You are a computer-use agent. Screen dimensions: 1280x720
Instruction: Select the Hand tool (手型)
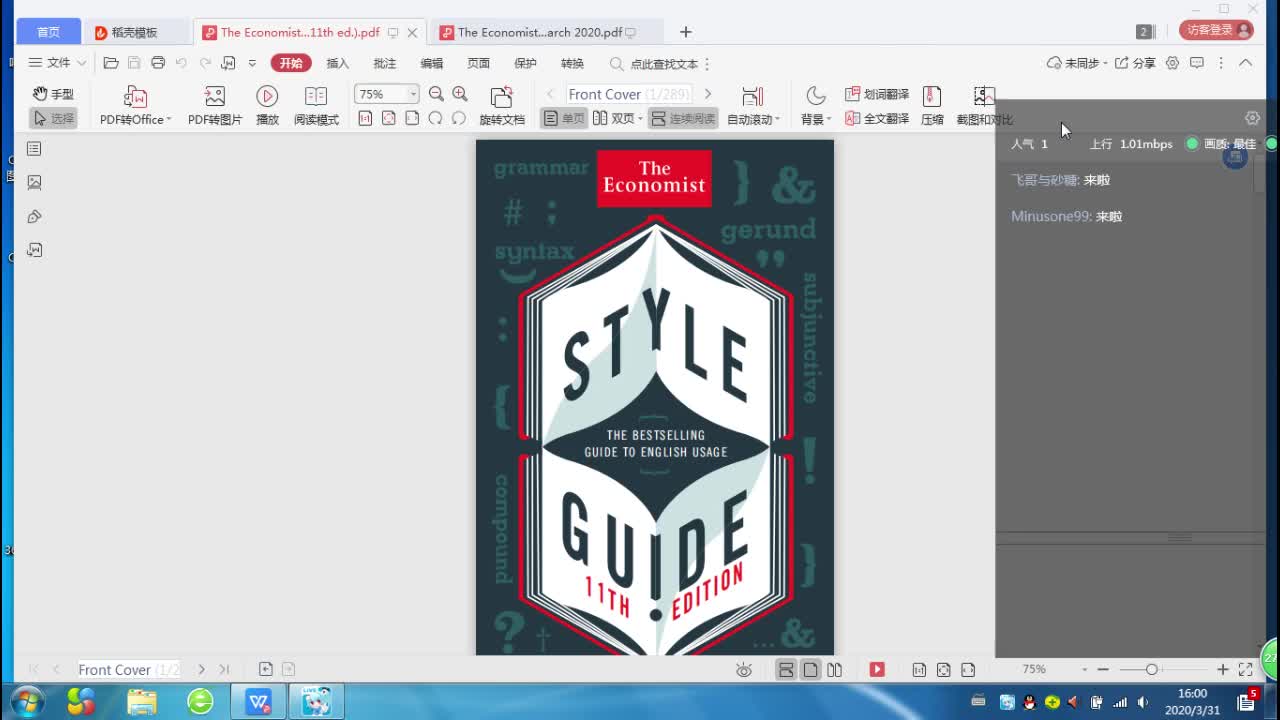point(53,94)
